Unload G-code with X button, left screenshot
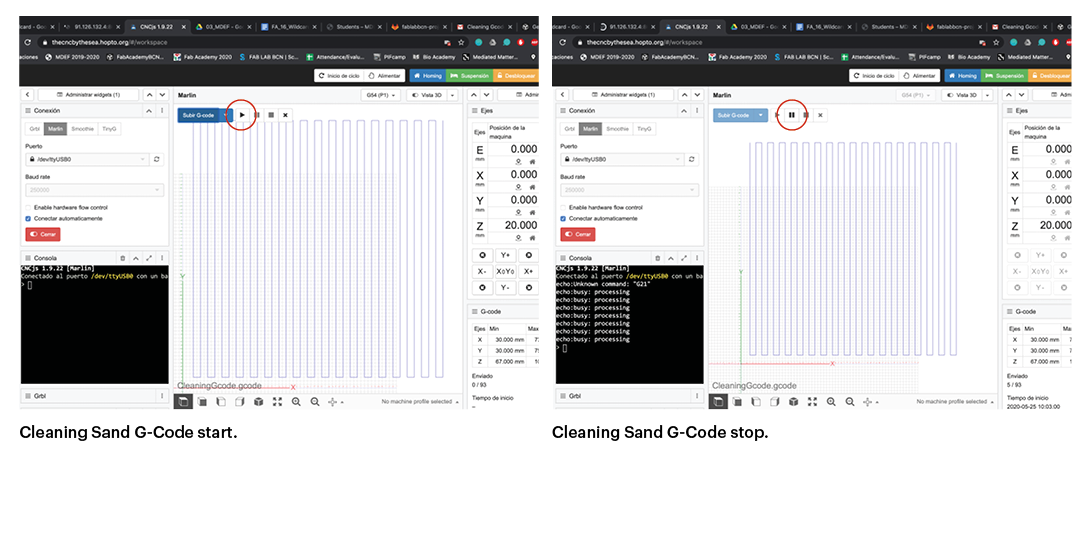This screenshot has width=1091, height=537. [x=285, y=115]
